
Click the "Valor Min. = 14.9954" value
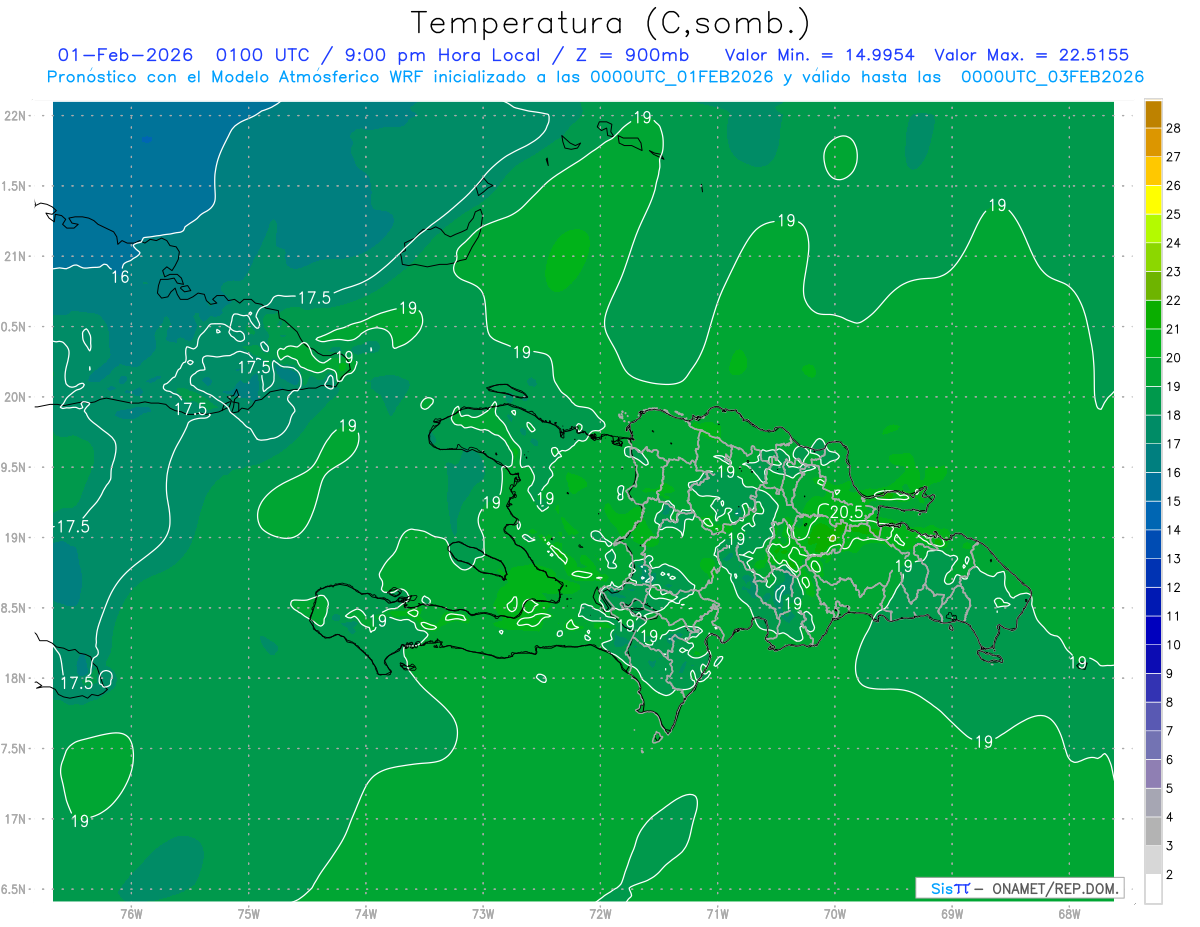(x=819, y=55)
